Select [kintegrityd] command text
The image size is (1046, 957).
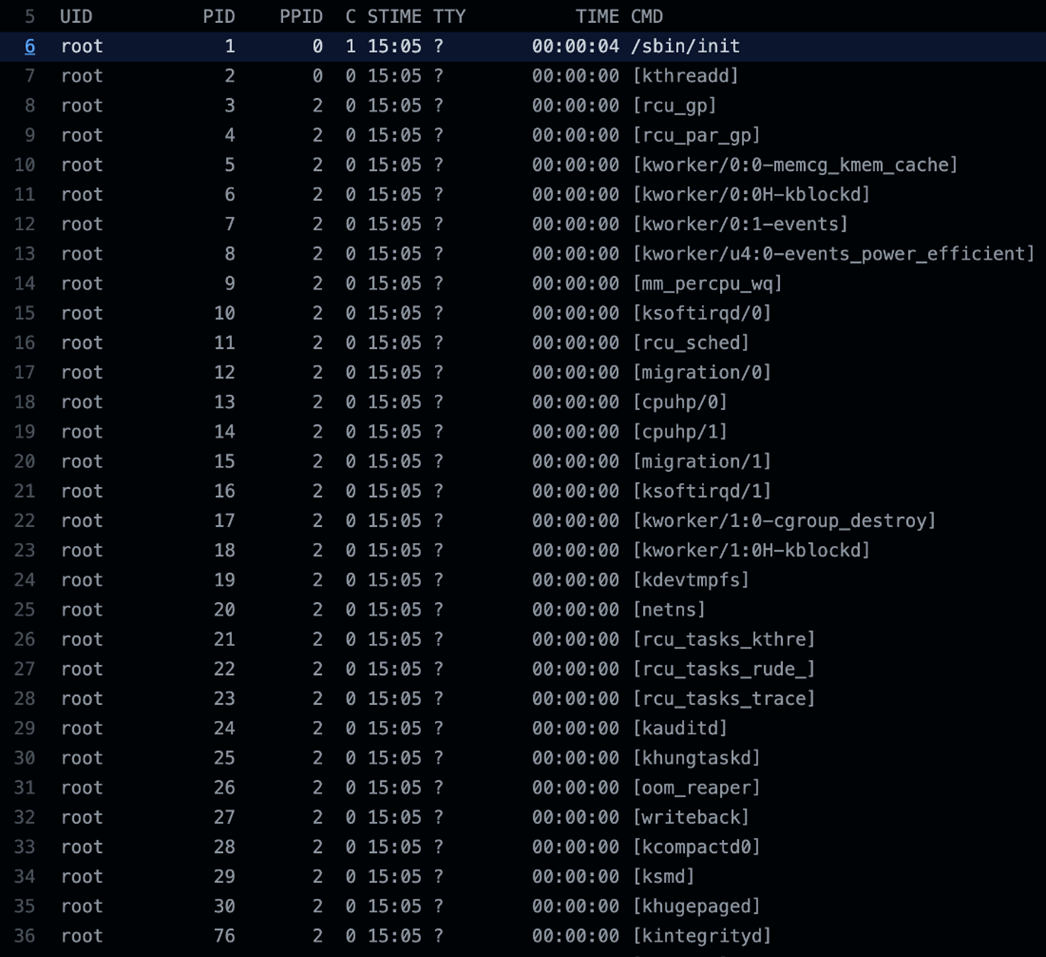[x=702, y=936]
